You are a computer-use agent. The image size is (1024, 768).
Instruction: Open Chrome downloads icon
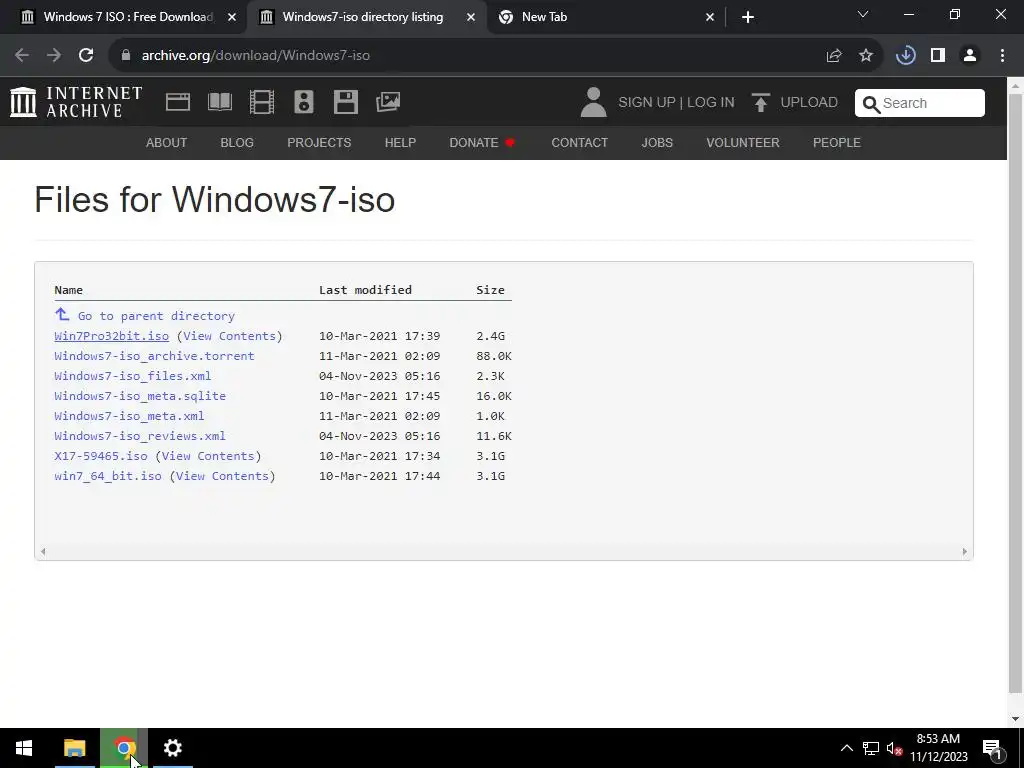tap(906, 56)
